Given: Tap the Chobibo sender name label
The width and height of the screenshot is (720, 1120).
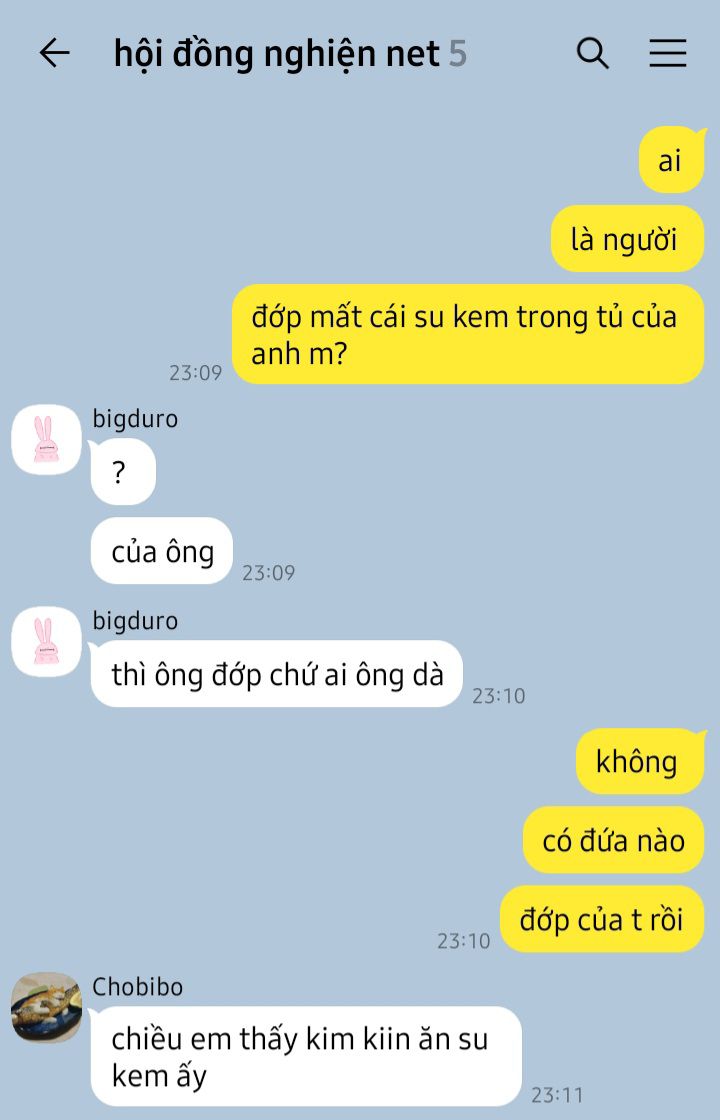Looking at the screenshot, I should (x=137, y=986).
